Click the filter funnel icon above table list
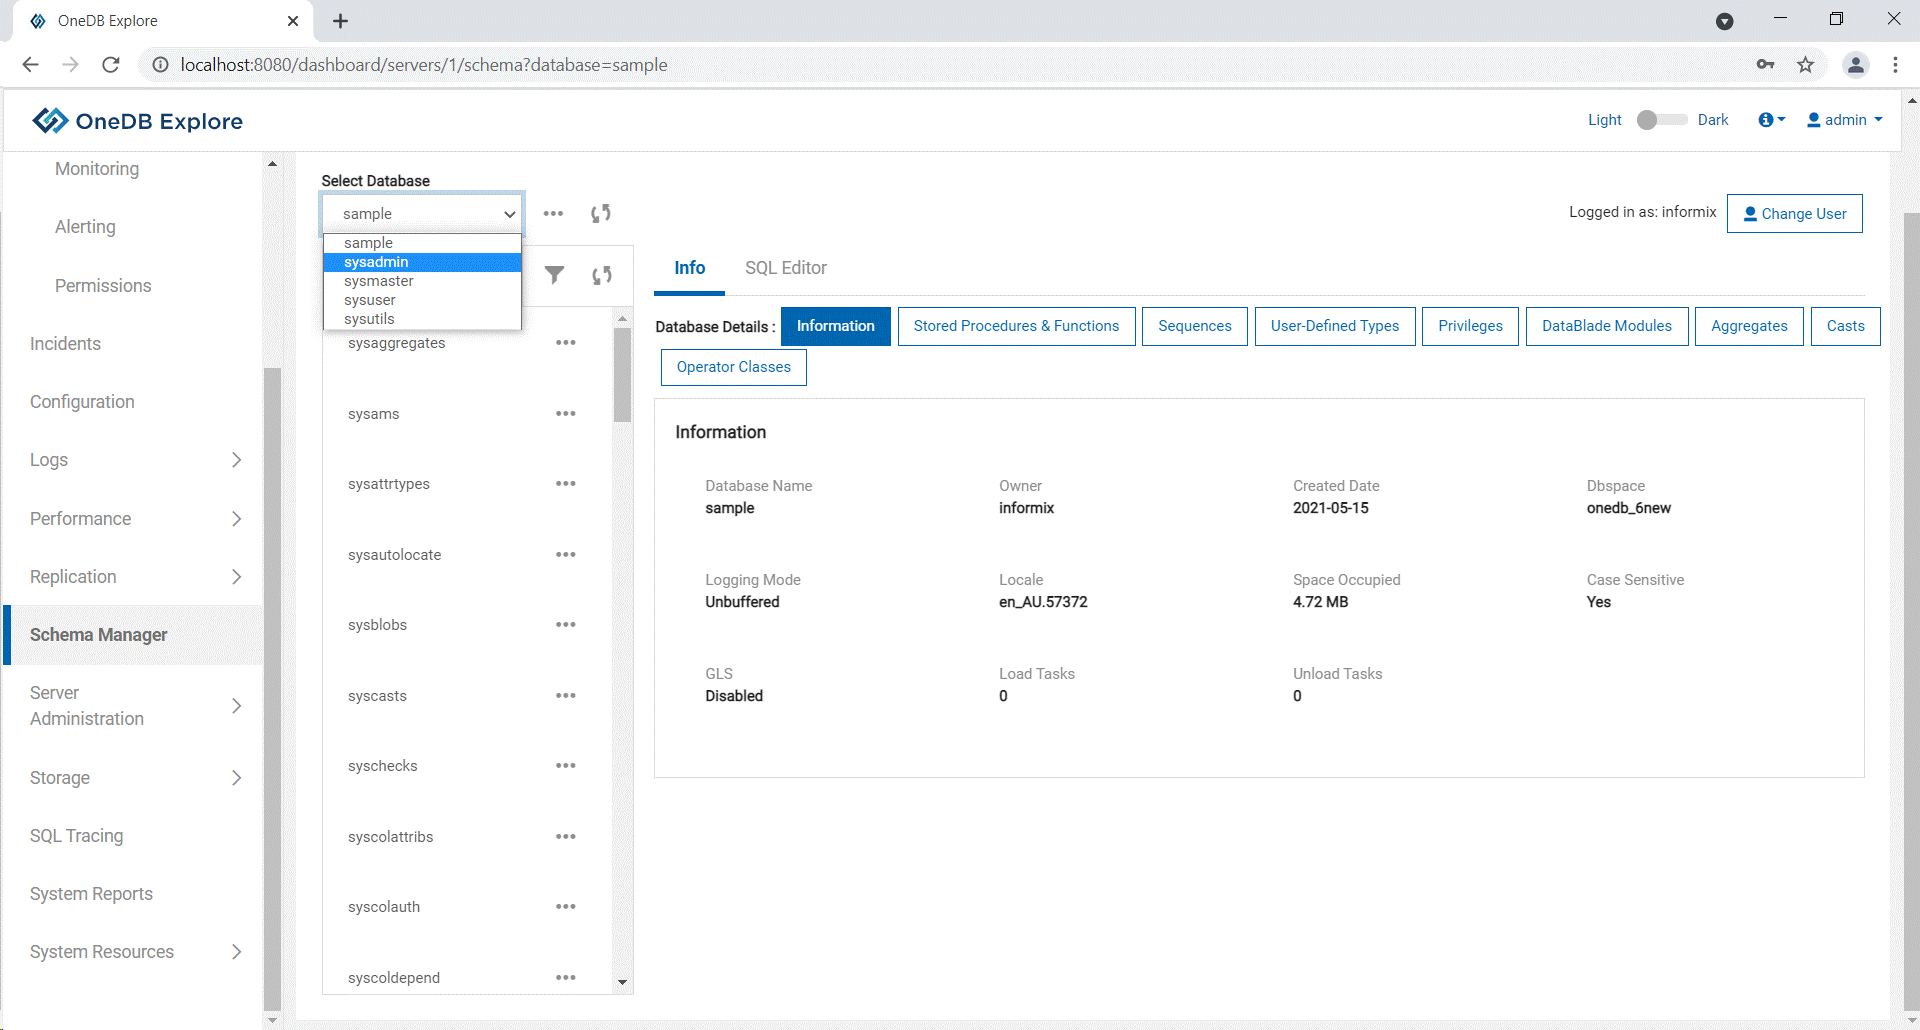This screenshot has height=1030, width=1920. click(554, 275)
